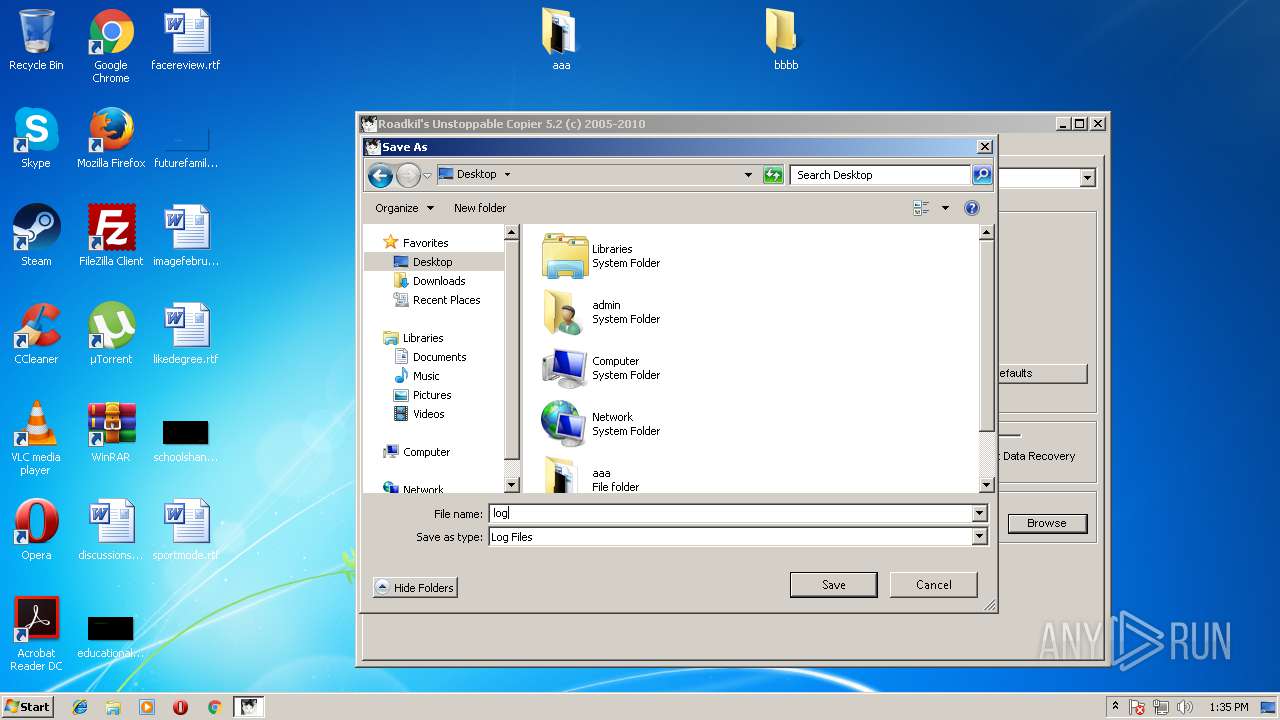
Task: Open volume control in system tray
Action: (x=1185, y=707)
